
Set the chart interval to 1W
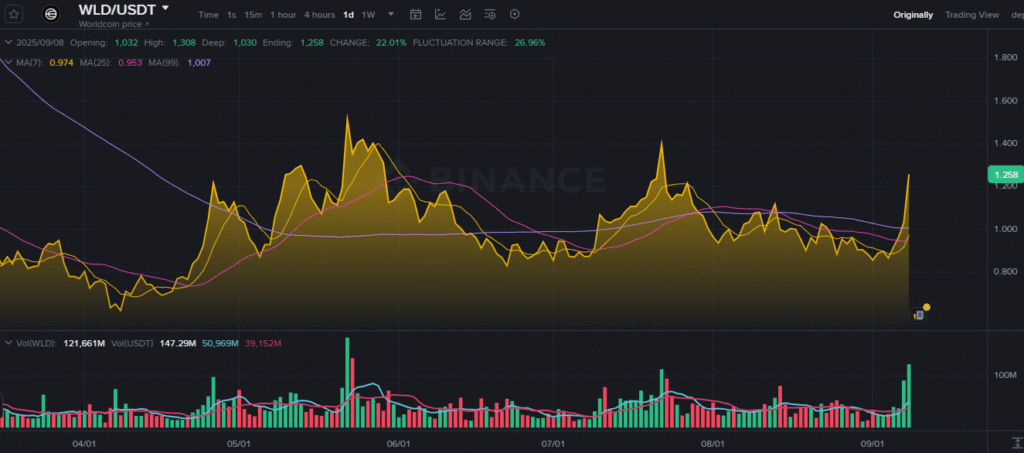(x=369, y=15)
